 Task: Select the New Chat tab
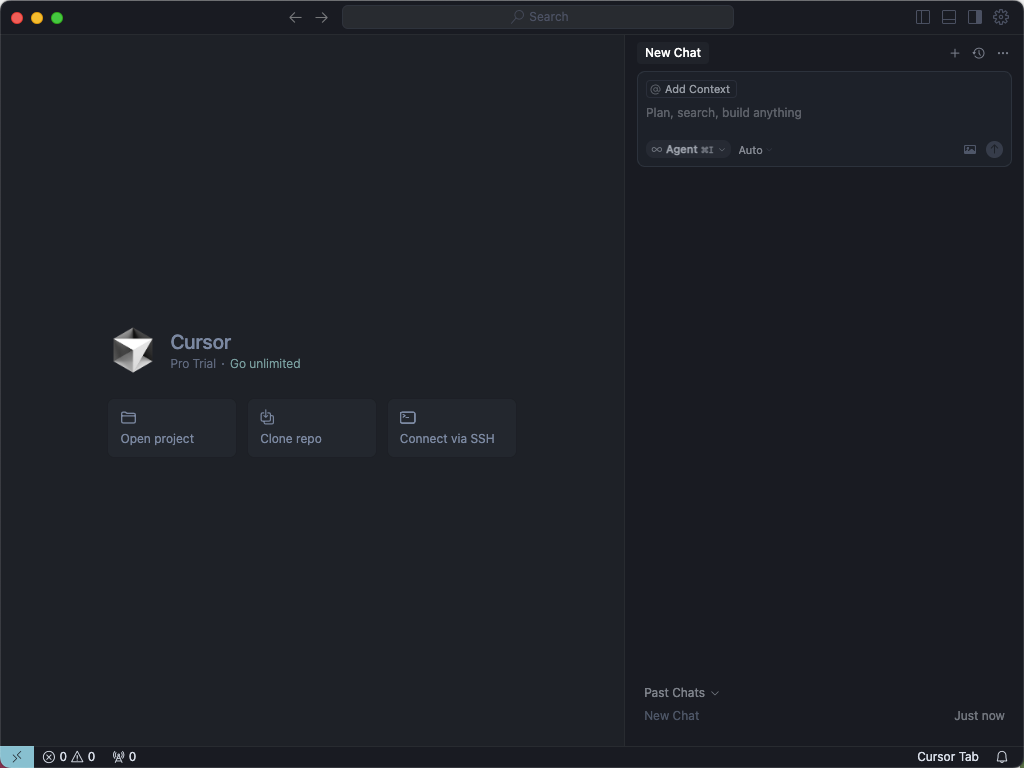[673, 53]
